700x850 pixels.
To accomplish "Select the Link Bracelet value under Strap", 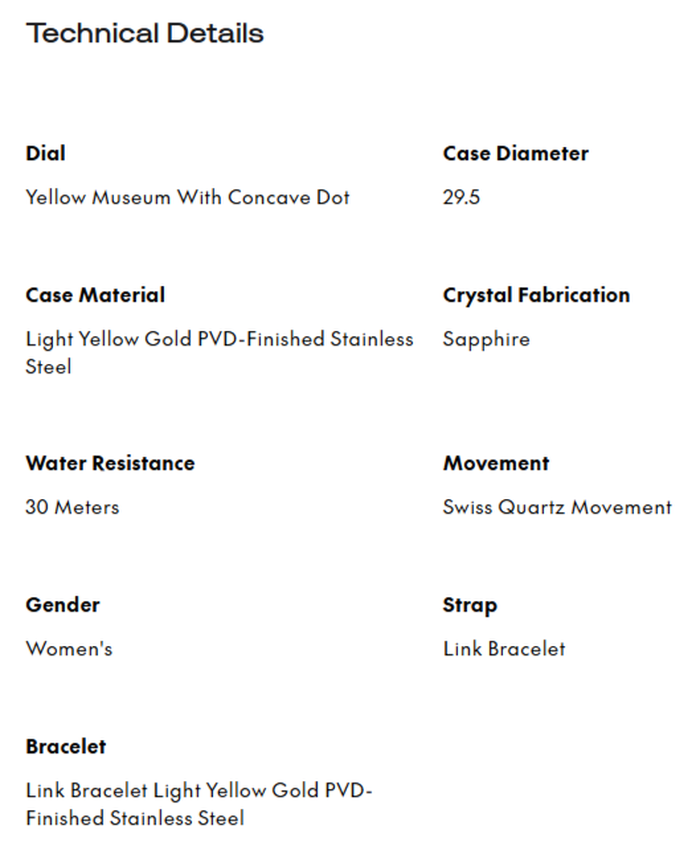I will coord(504,648).
